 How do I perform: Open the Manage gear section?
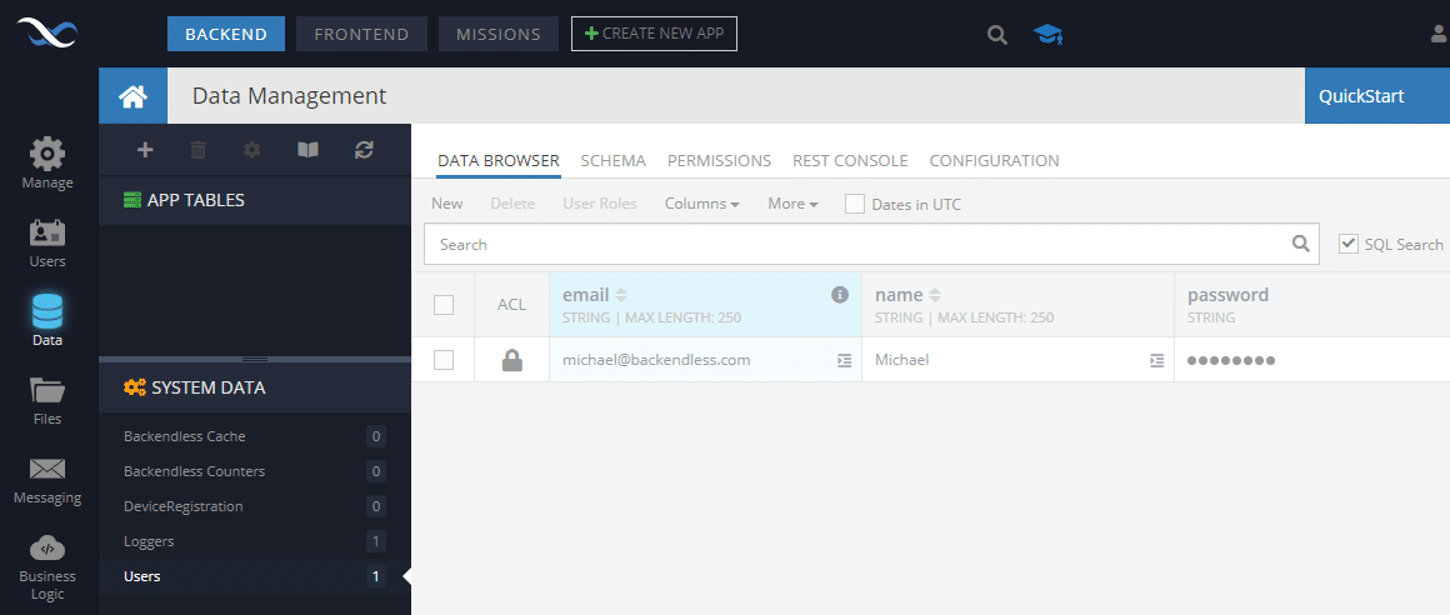point(47,163)
